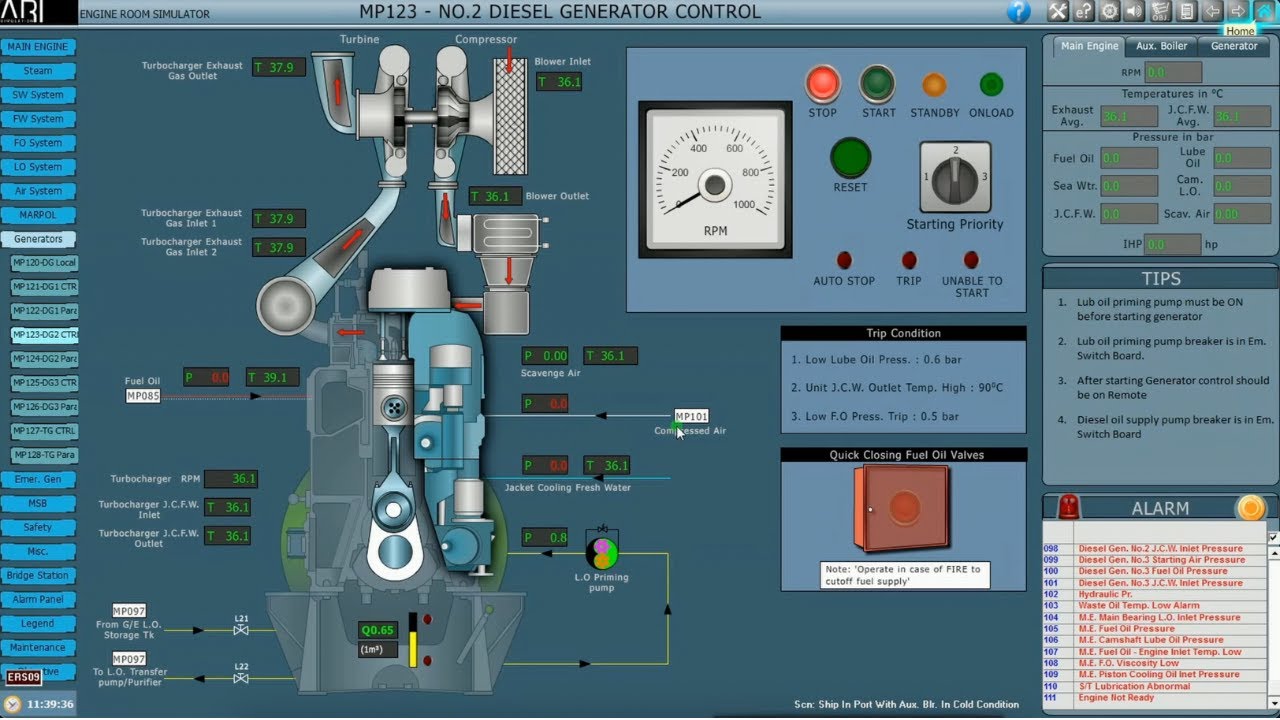Start the L.O Priming pump
The image size is (1280, 720).
click(602, 551)
